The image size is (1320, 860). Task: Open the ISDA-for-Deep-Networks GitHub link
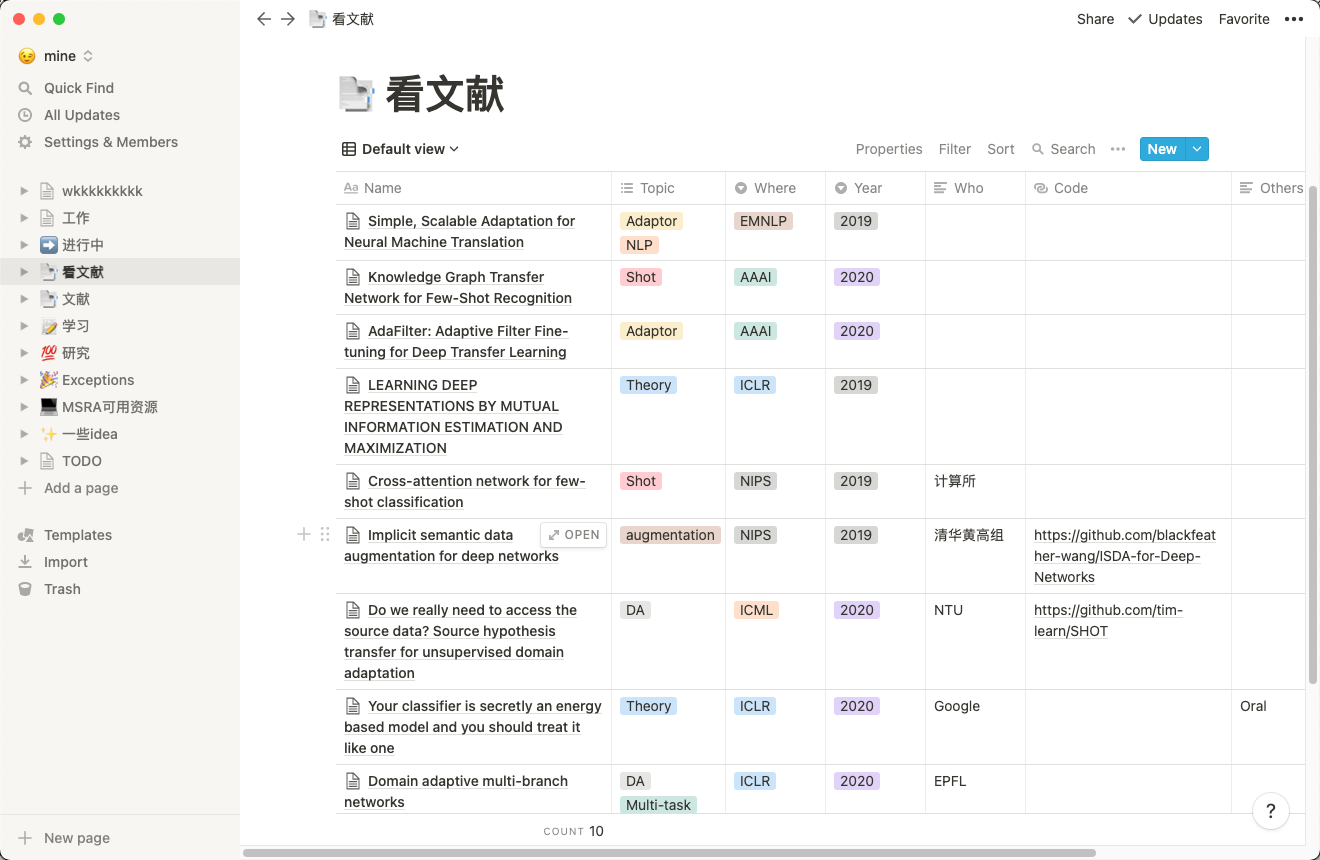[x=1125, y=556]
